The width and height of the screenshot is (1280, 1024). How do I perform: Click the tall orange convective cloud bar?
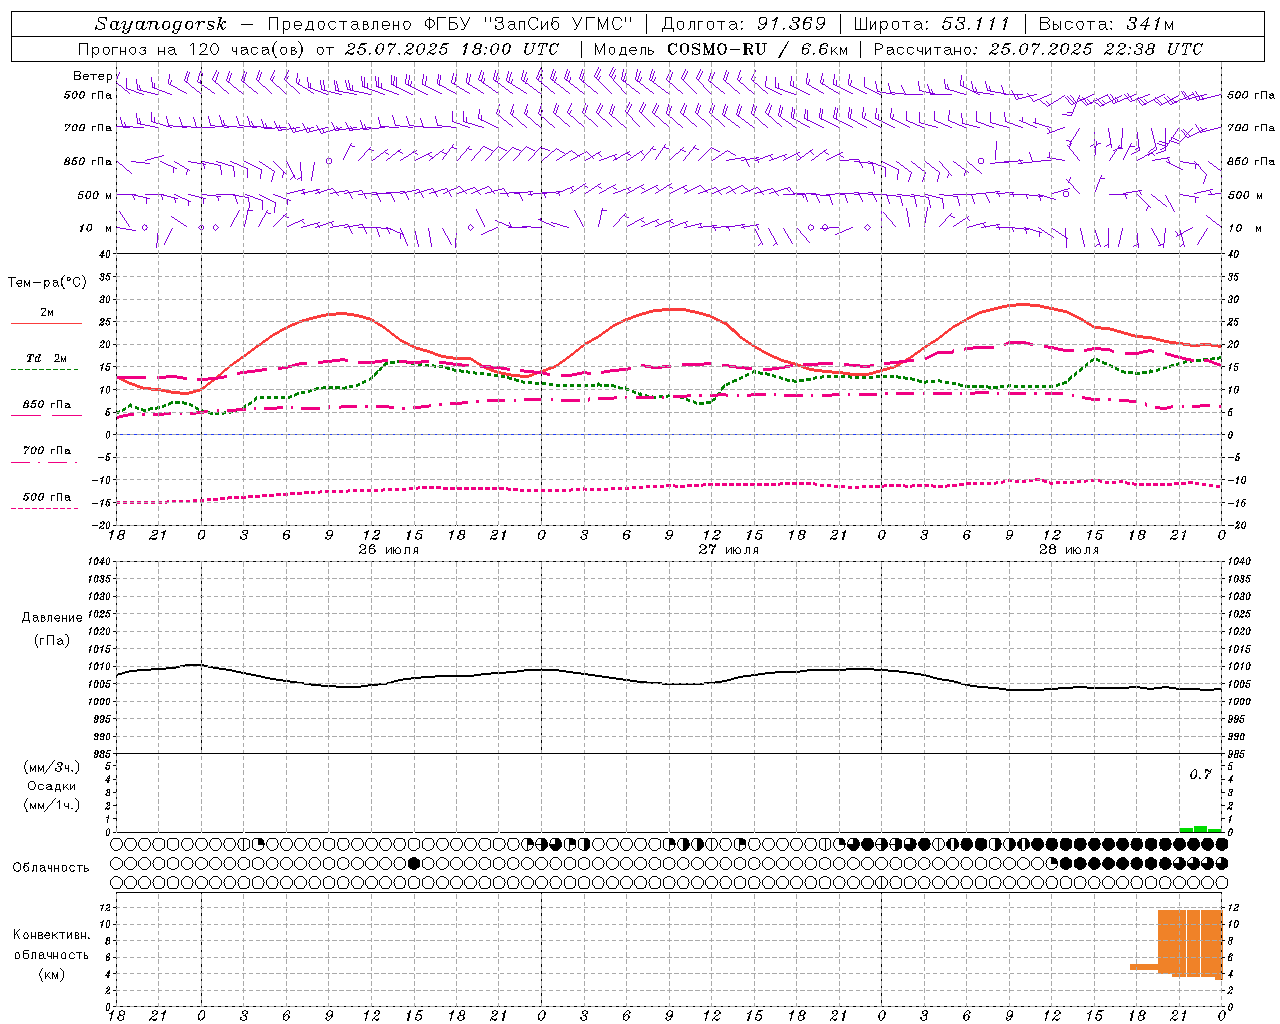pyautogui.click(x=1190, y=943)
